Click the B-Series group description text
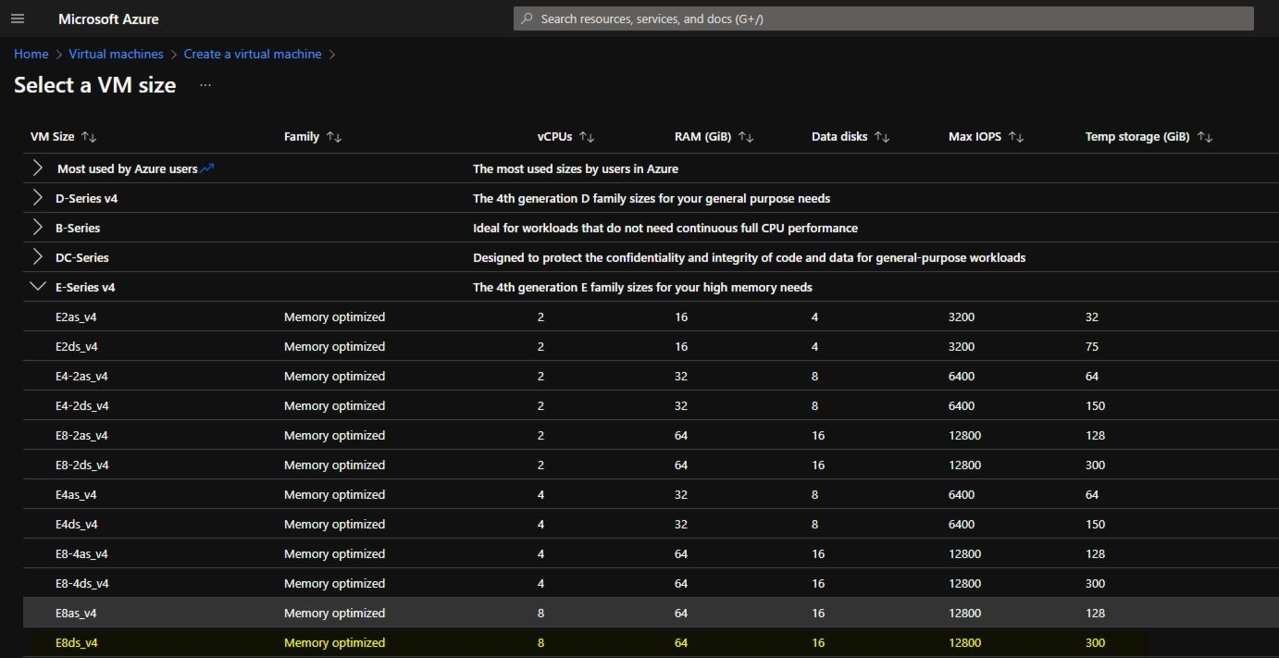 [665, 228]
